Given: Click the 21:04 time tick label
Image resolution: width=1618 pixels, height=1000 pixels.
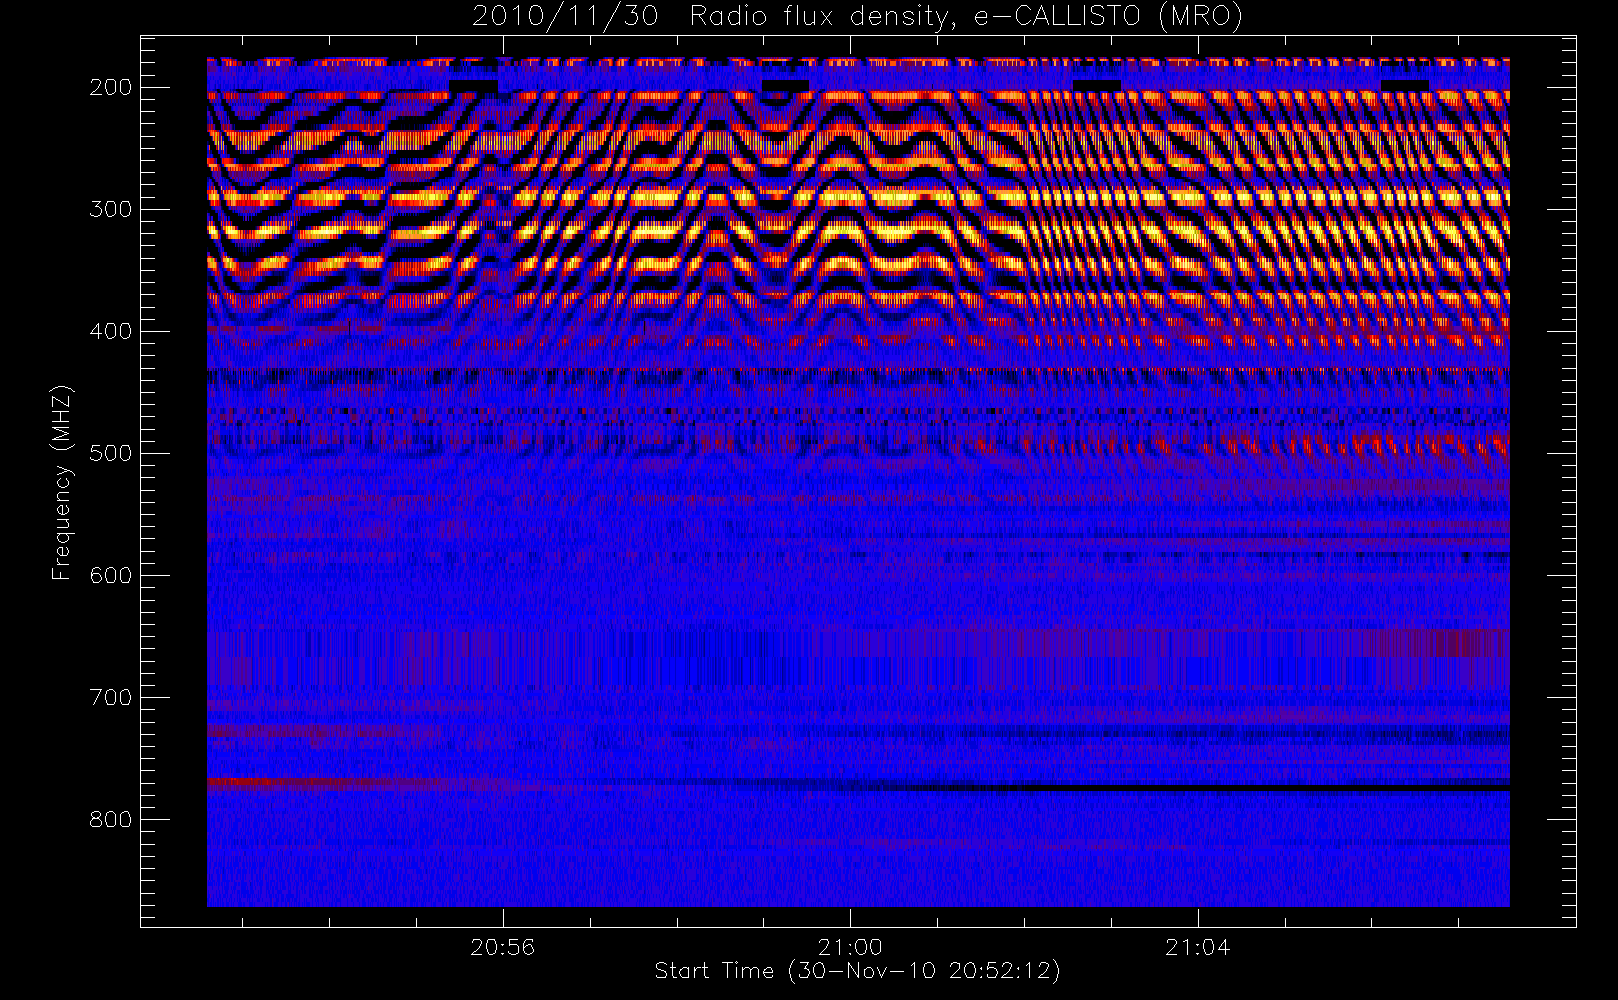Looking at the screenshot, I should (x=1197, y=947).
